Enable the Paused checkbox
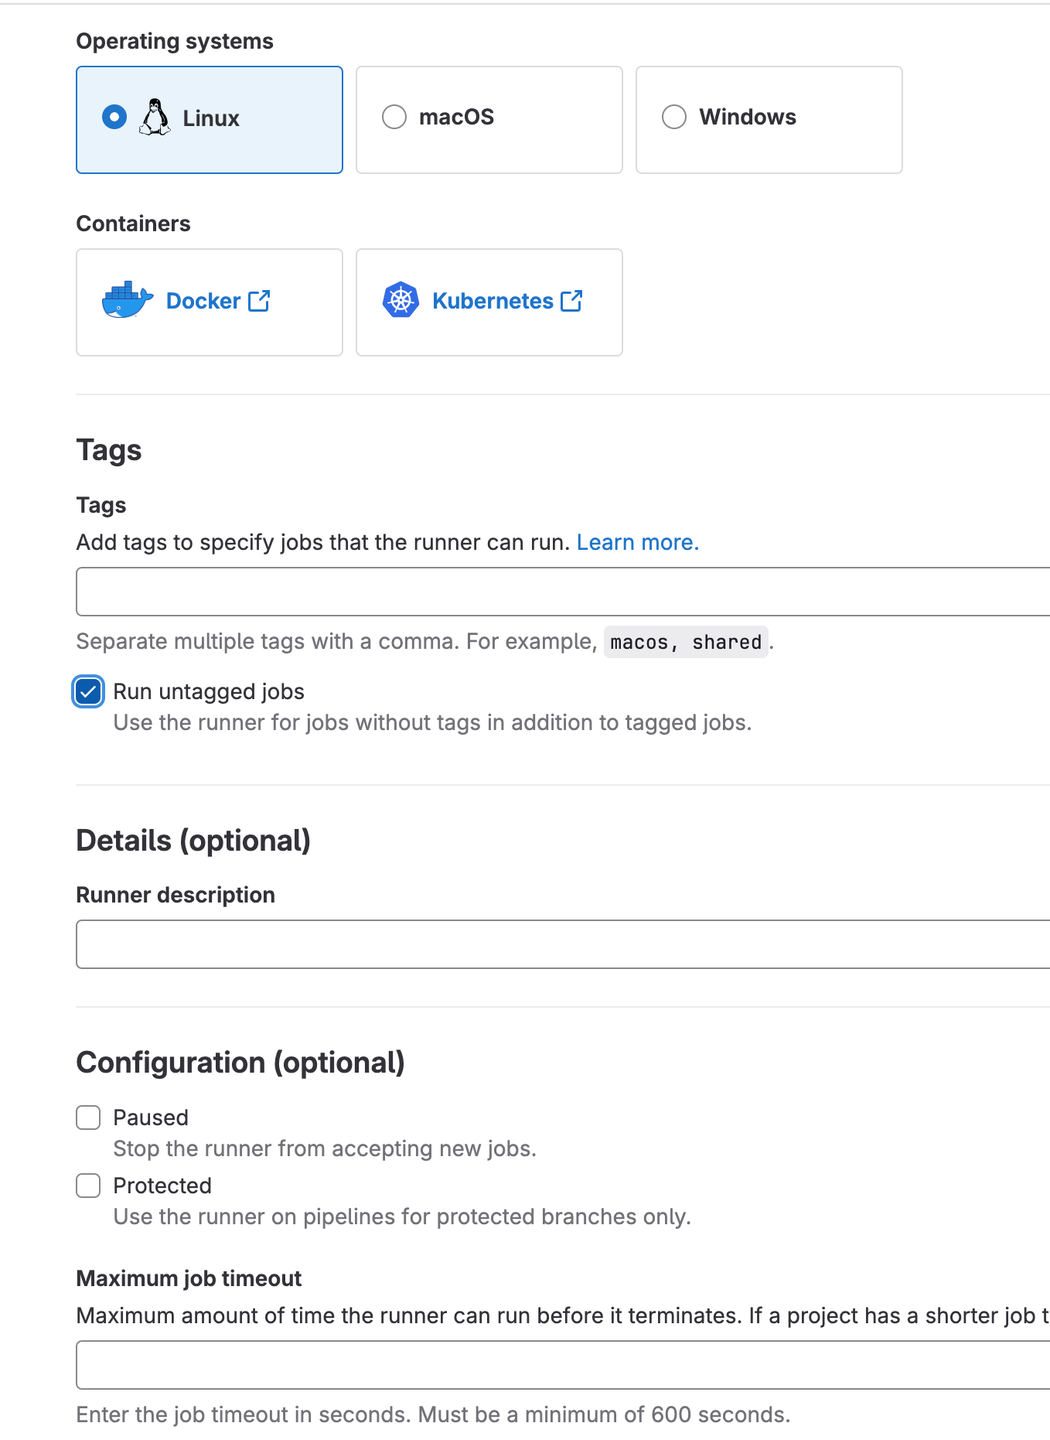 pos(88,1118)
